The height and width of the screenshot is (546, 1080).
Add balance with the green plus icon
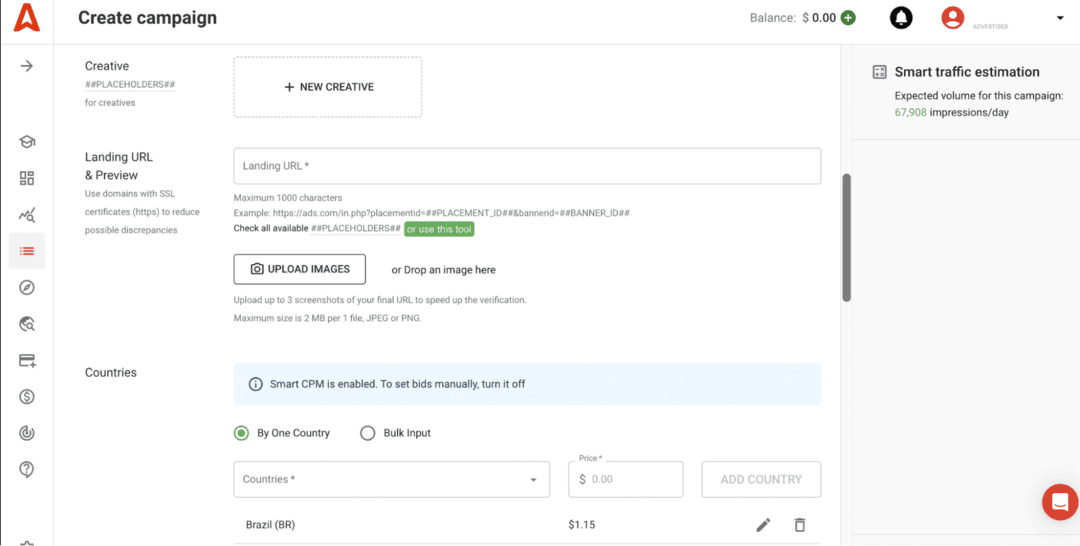click(848, 18)
